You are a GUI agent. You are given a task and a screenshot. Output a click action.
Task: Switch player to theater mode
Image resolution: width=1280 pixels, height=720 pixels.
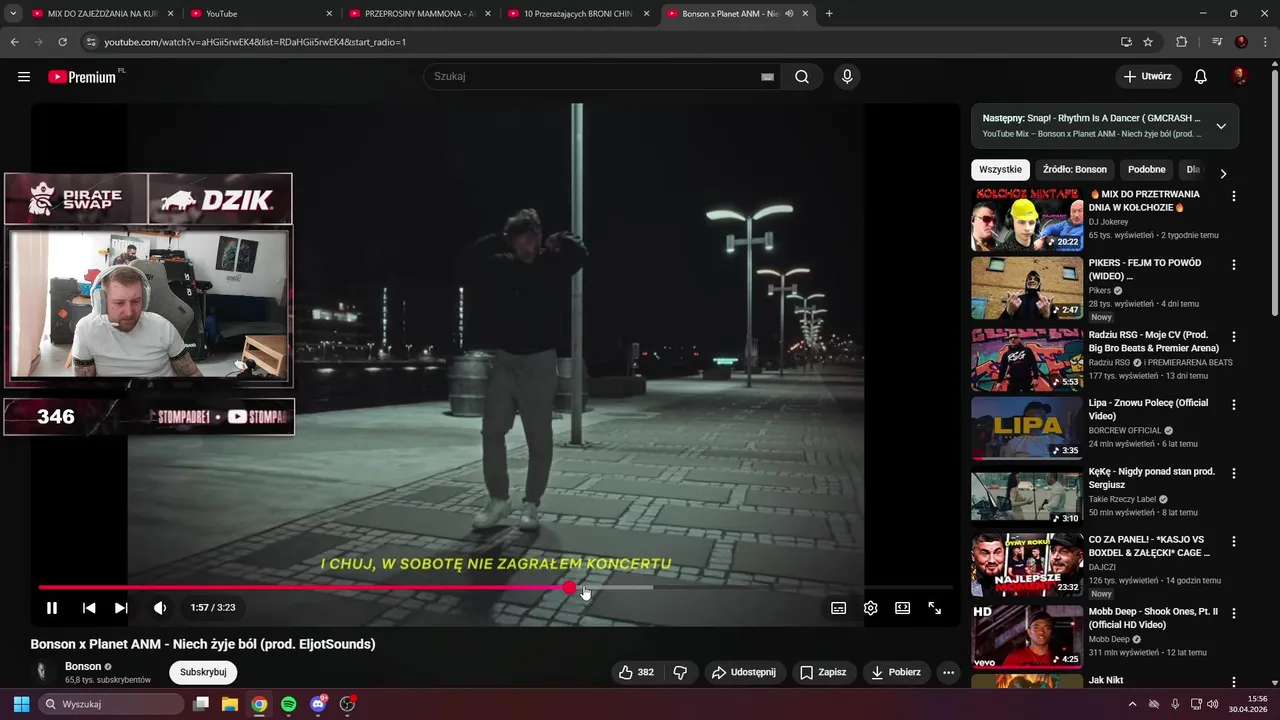(x=903, y=608)
